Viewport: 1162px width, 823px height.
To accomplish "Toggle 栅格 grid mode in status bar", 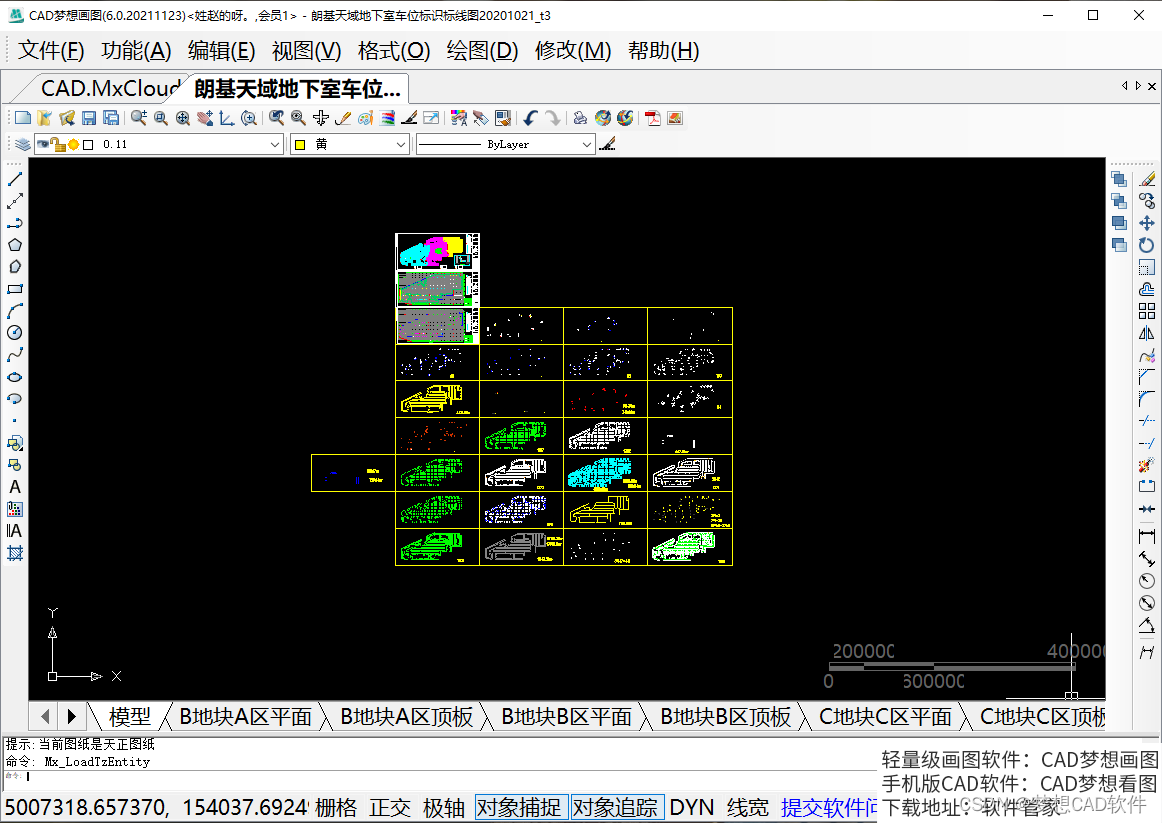I will click(x=336, y=807).
